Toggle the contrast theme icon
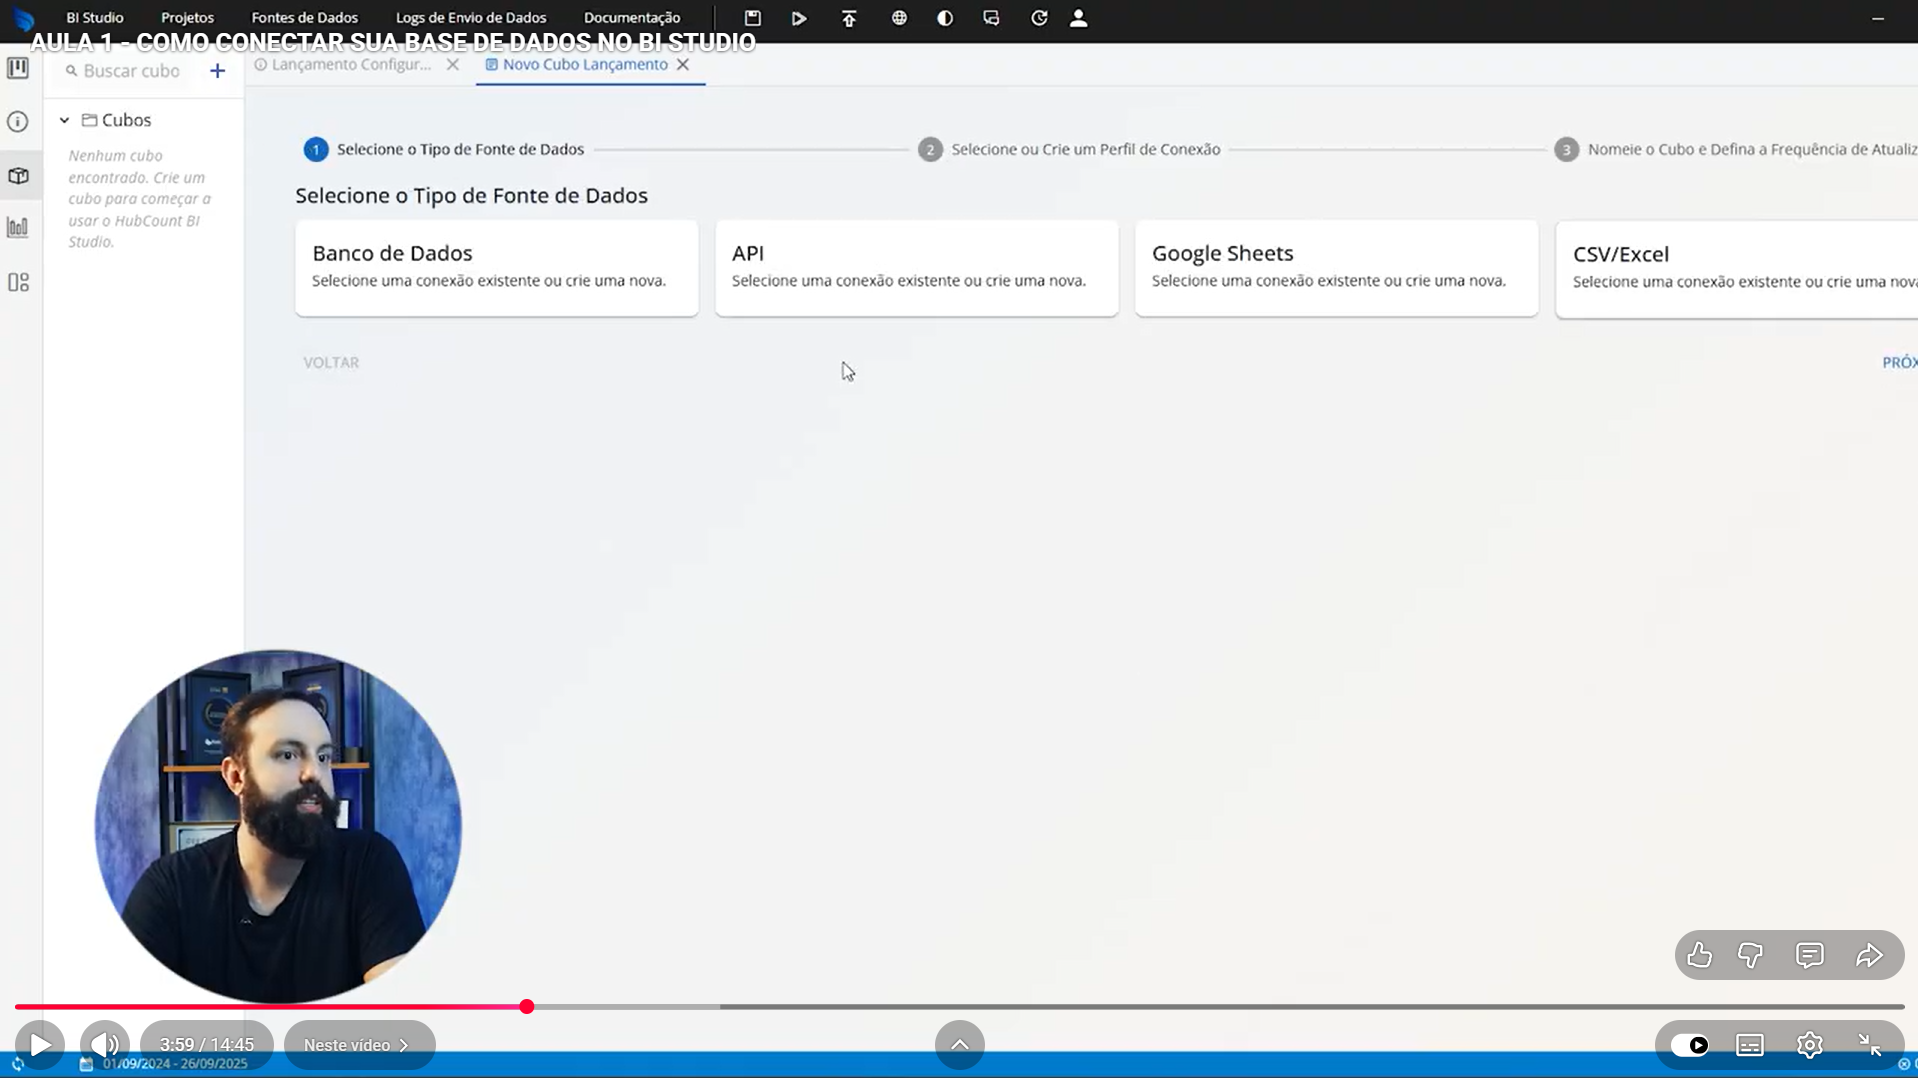 (945, 18)
